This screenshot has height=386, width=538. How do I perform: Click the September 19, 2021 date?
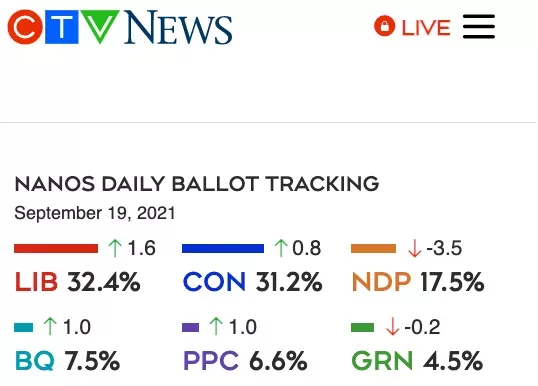click(x=95, y=213)
